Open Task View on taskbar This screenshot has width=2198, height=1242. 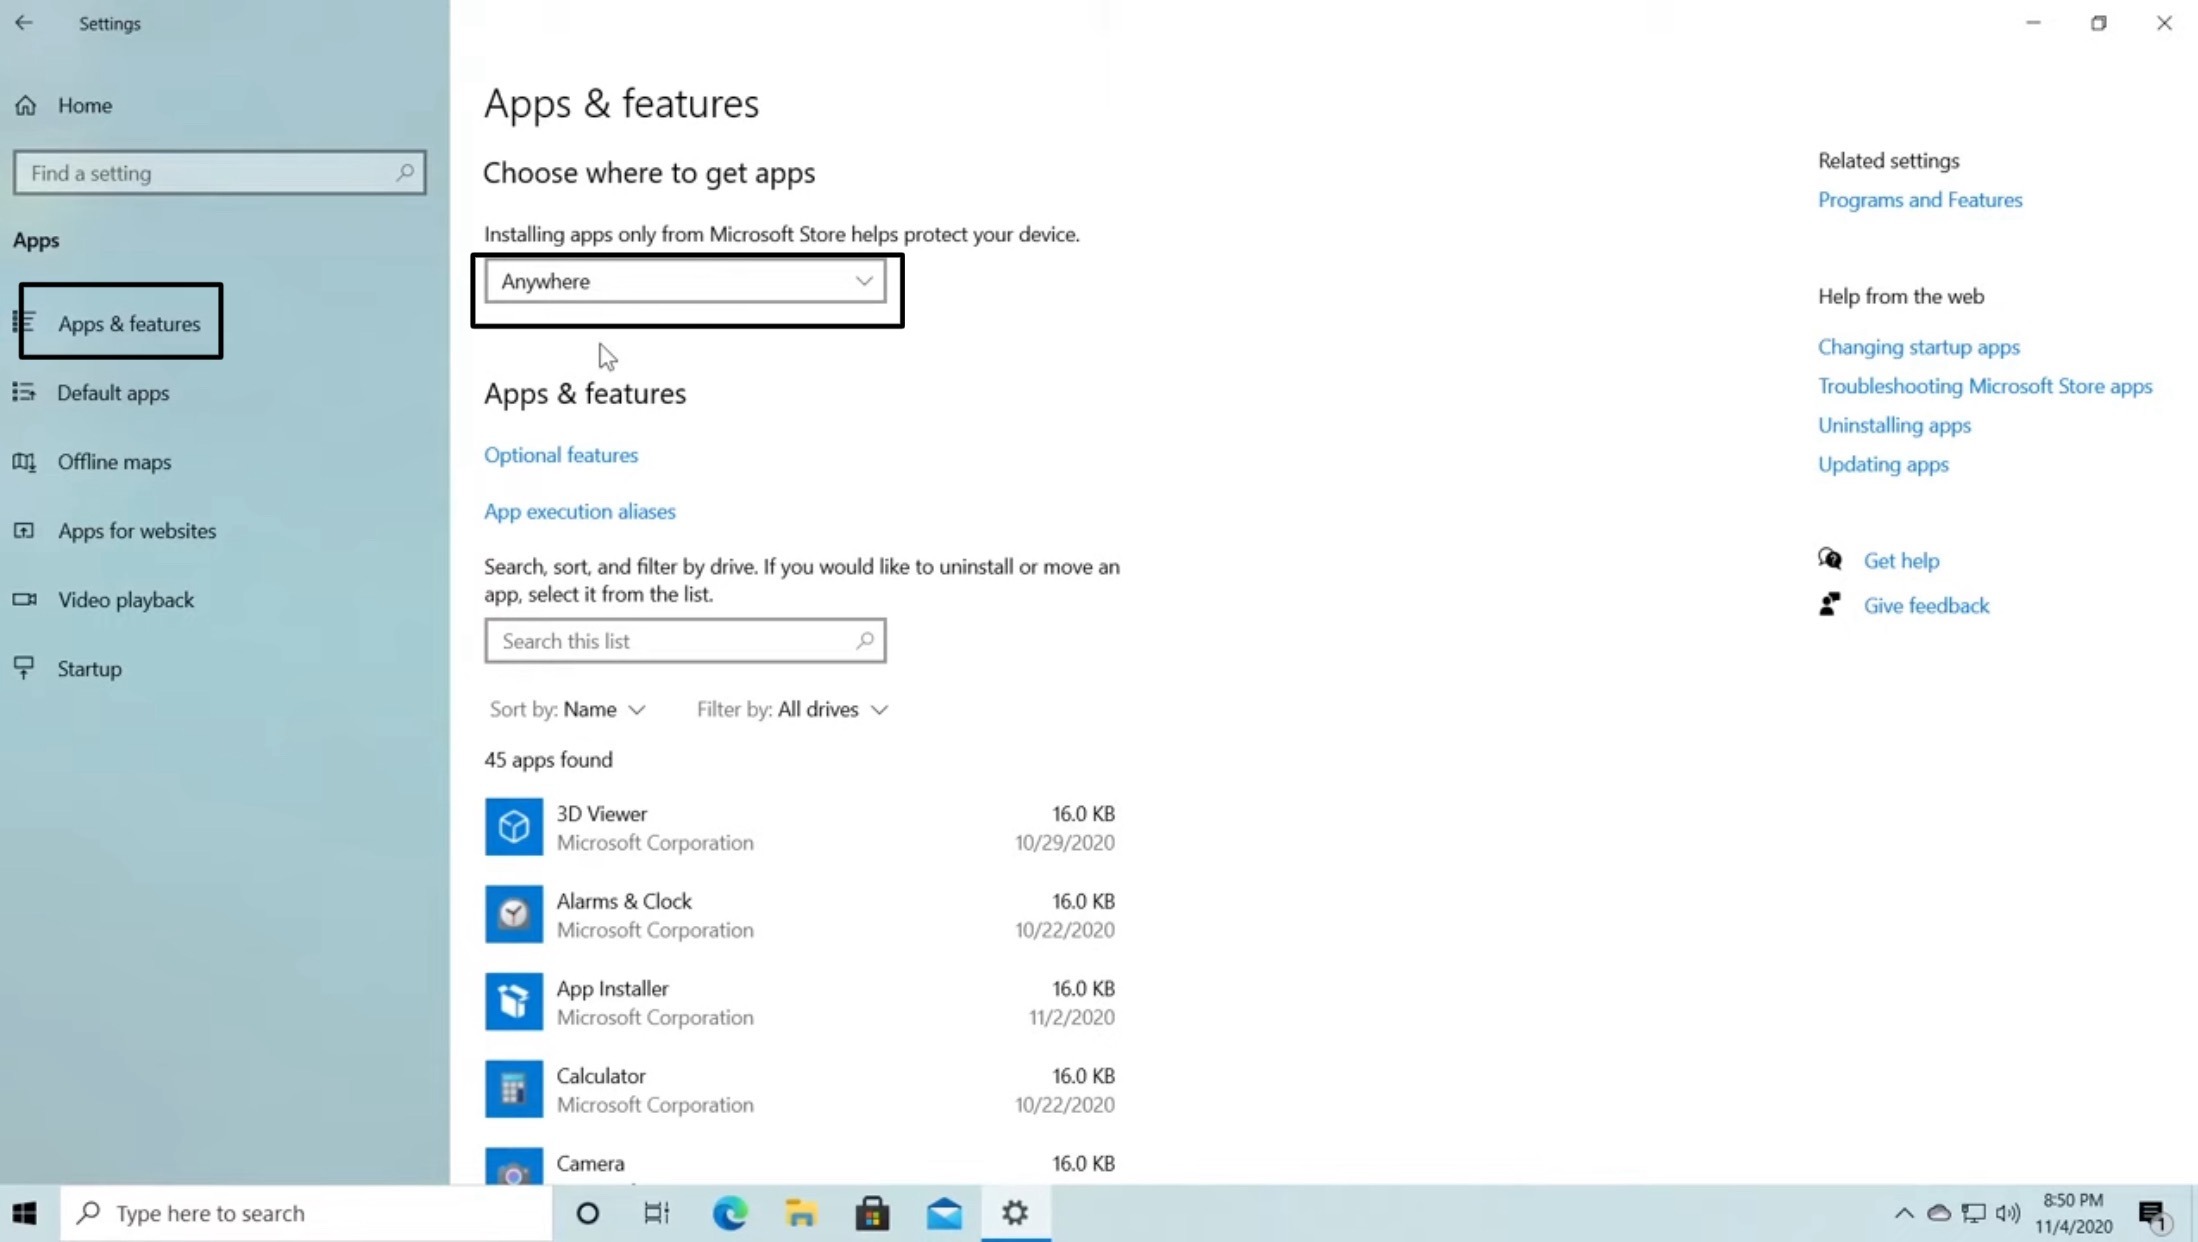click(657, 1213)
